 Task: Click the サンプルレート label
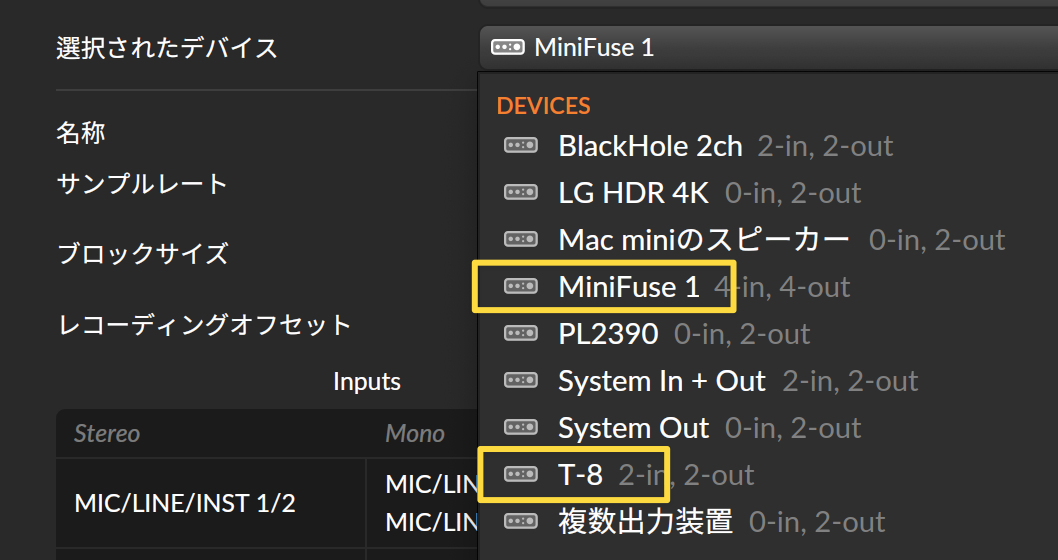[142, 184]
